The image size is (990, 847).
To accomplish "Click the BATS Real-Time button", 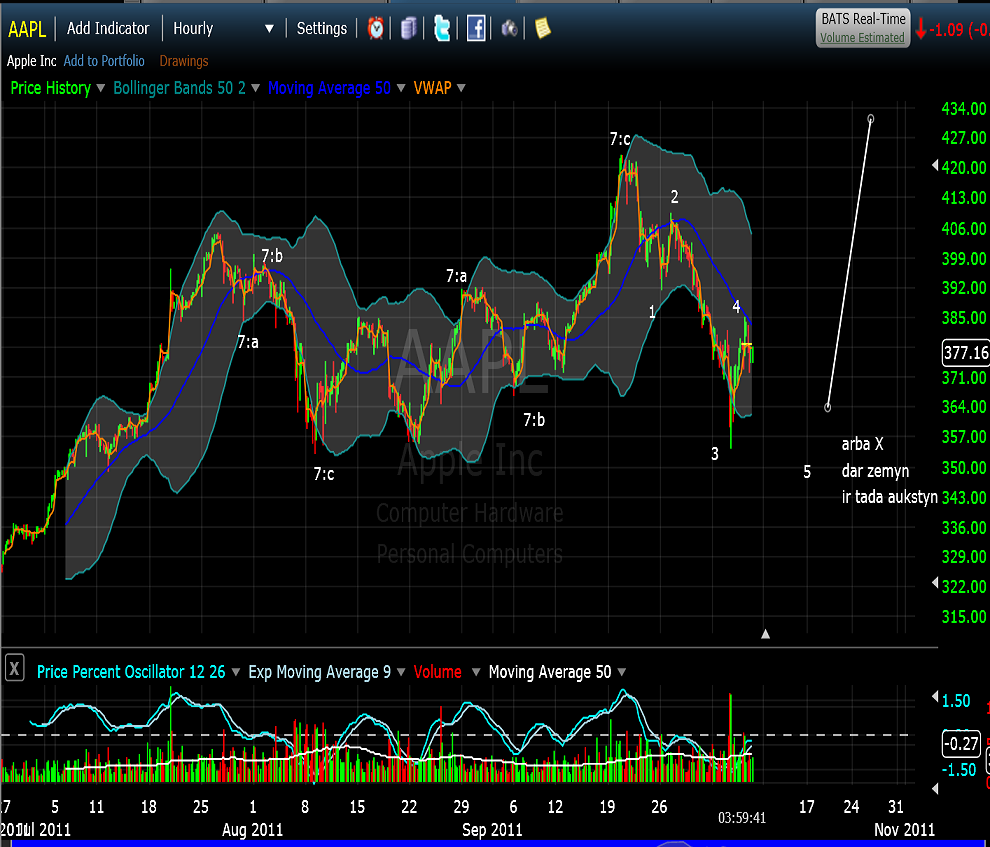I will pyautogui.click(x=863, y=20).
